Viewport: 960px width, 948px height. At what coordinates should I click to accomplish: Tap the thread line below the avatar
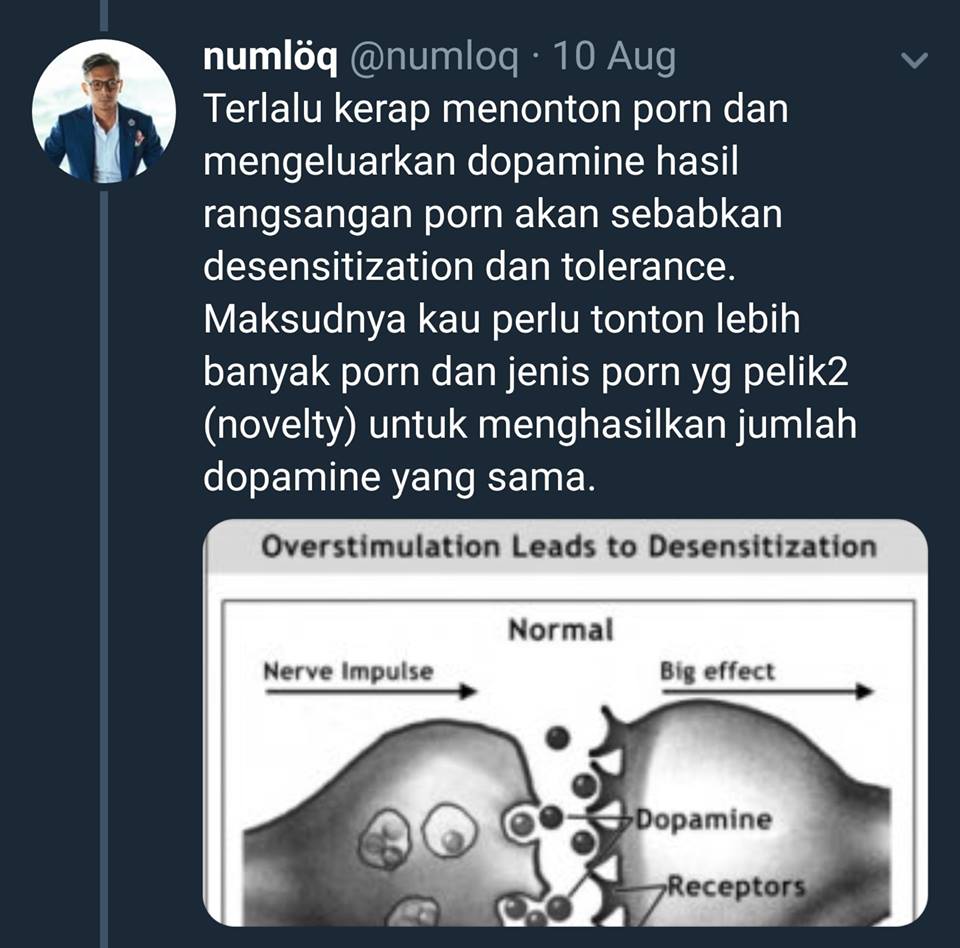click(x=103, y=570)
